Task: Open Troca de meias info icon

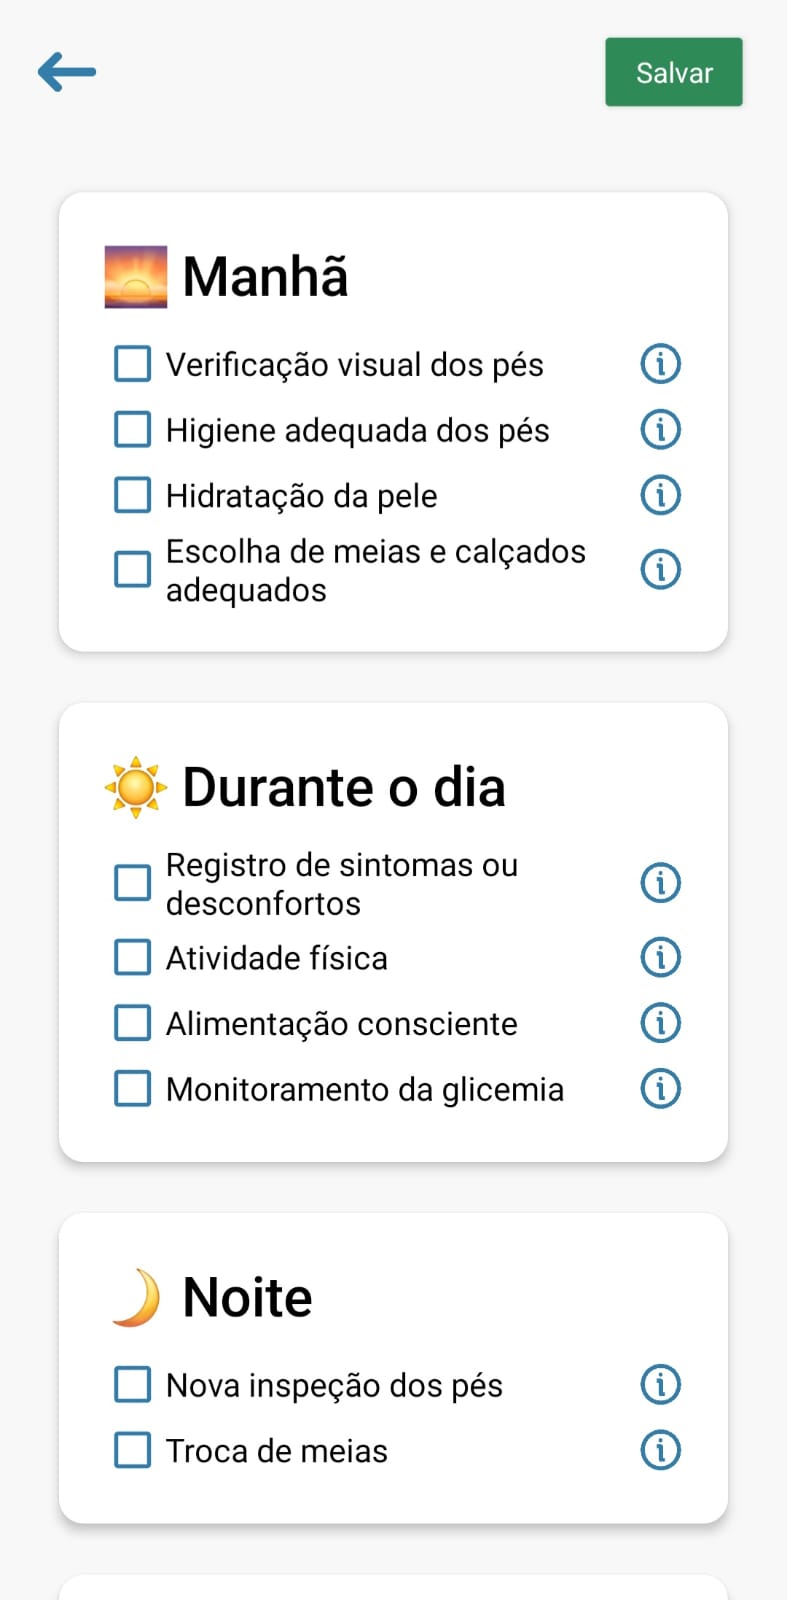Action: click(660, 1450)
